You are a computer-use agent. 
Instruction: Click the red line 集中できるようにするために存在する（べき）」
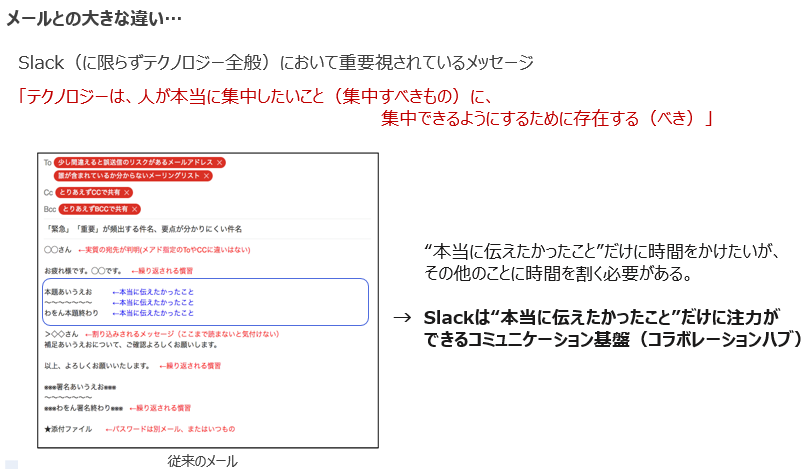[548, 118]
